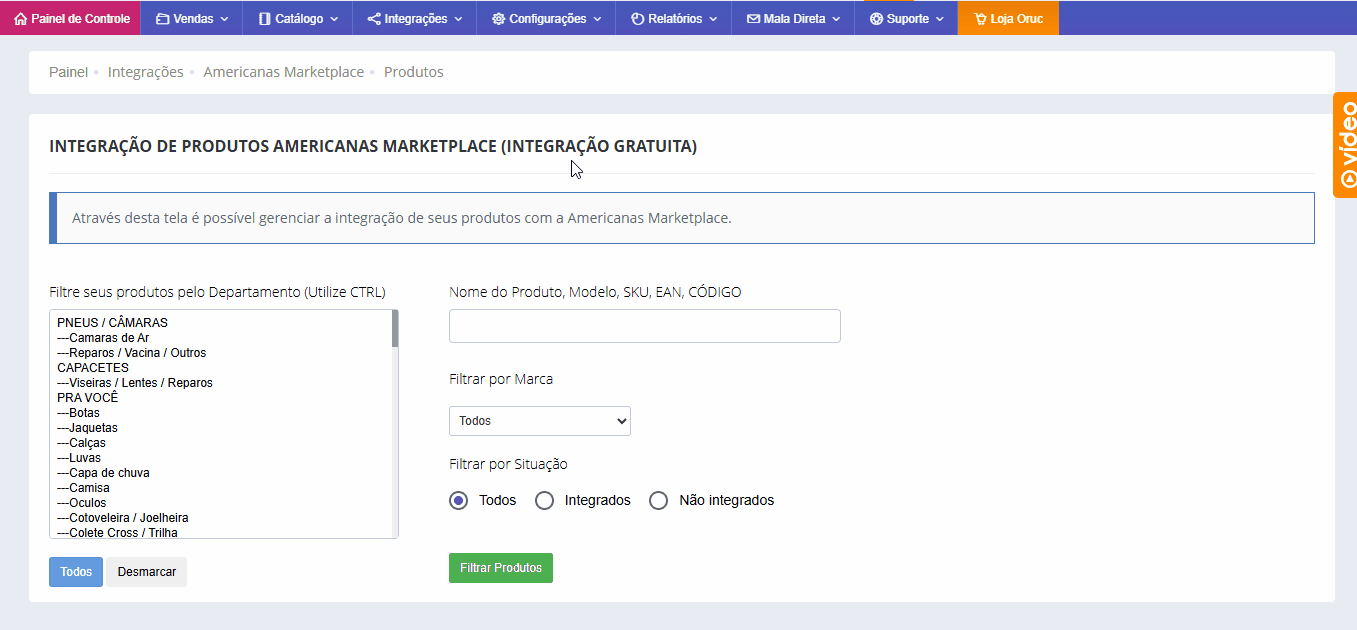
Task: Select the Integrados radio button
Action: (545, 500)
